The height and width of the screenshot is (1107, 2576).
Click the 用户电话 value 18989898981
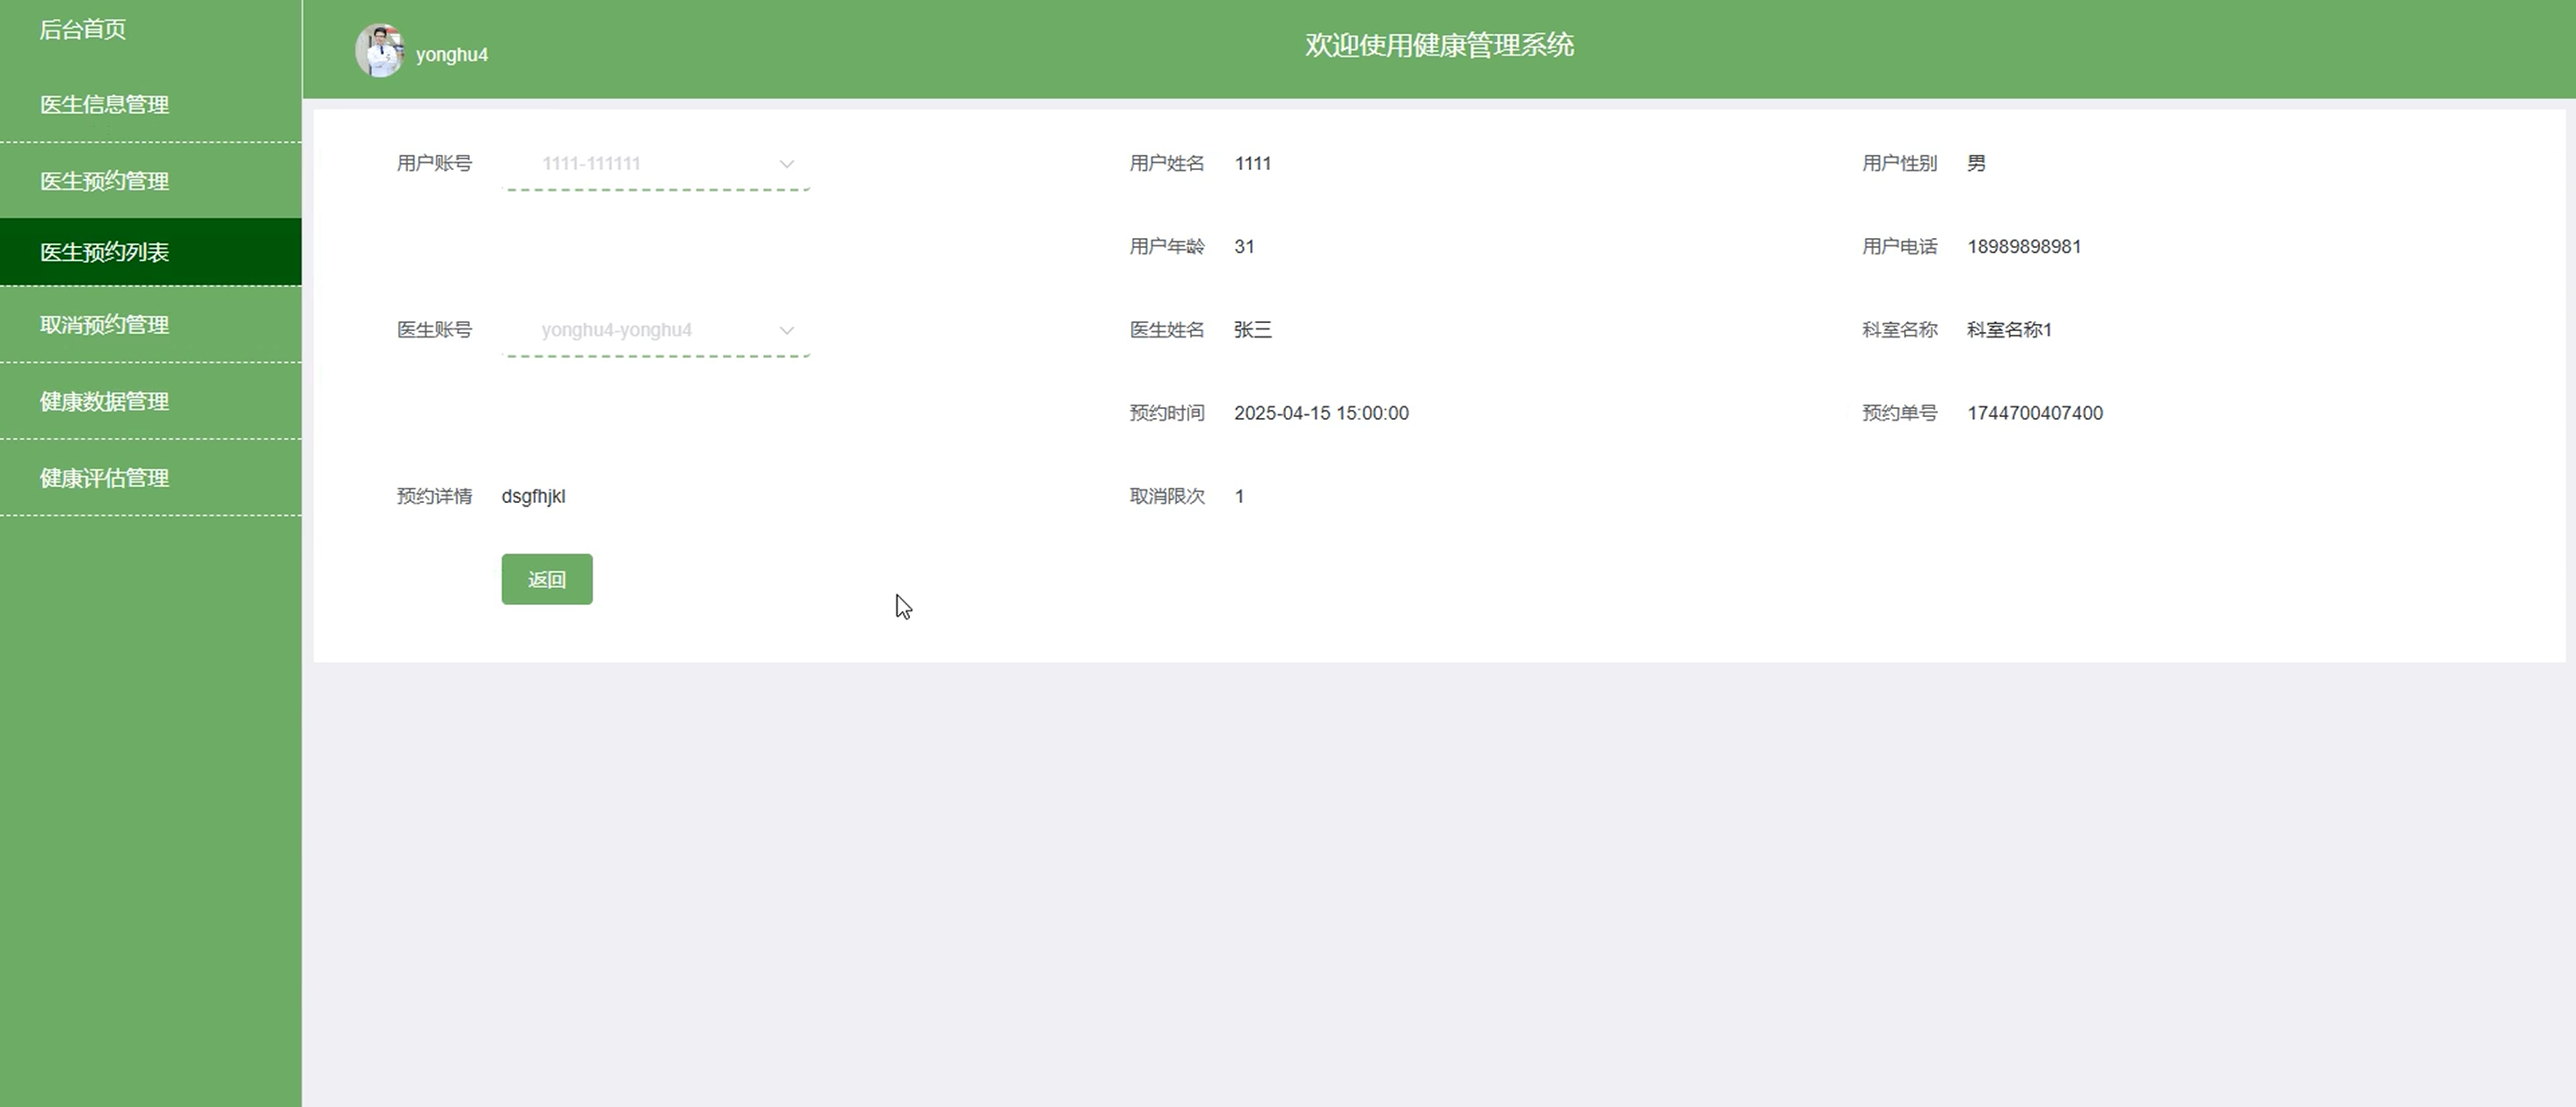coord(2023,247)
